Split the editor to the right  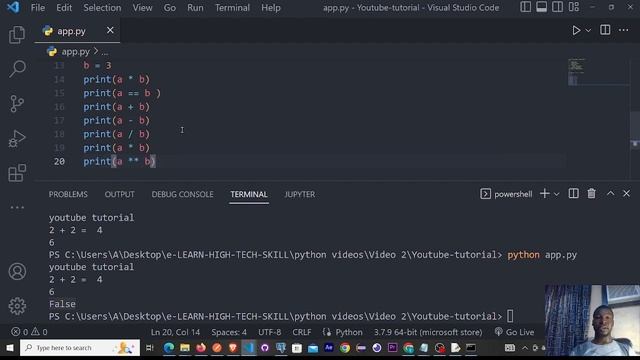[x=605, y=30]
